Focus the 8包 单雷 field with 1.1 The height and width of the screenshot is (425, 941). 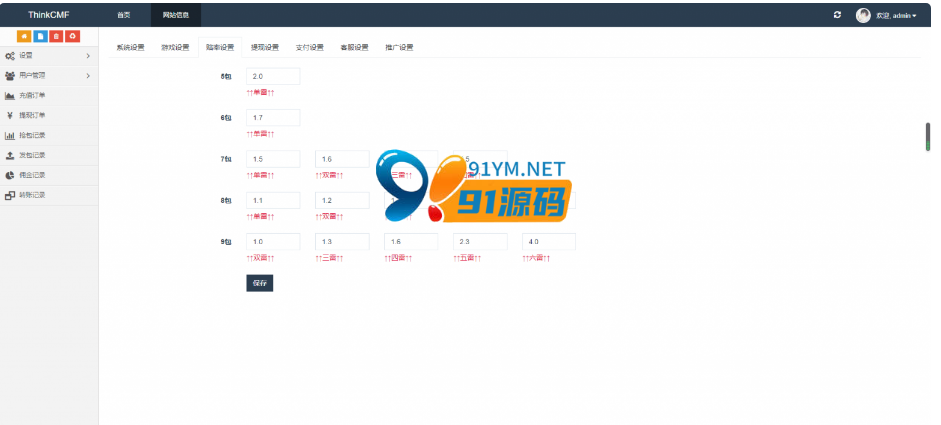(x=273, y=200)
